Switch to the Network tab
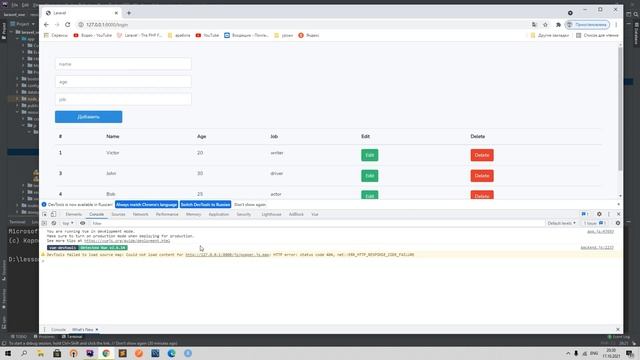This screenshot has width=640, height=360. pyautogui.click(x=140, y=214)
